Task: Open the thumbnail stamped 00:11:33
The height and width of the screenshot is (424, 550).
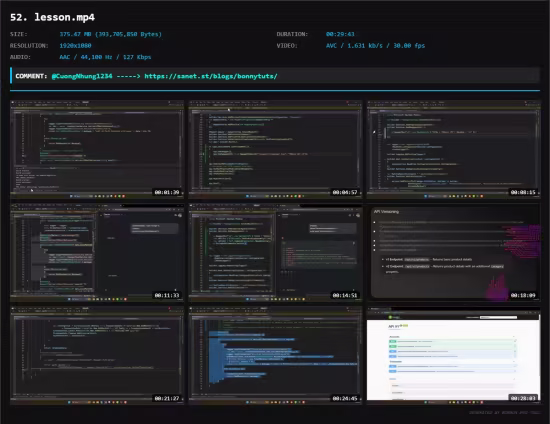Action: (x=97, y=253)
